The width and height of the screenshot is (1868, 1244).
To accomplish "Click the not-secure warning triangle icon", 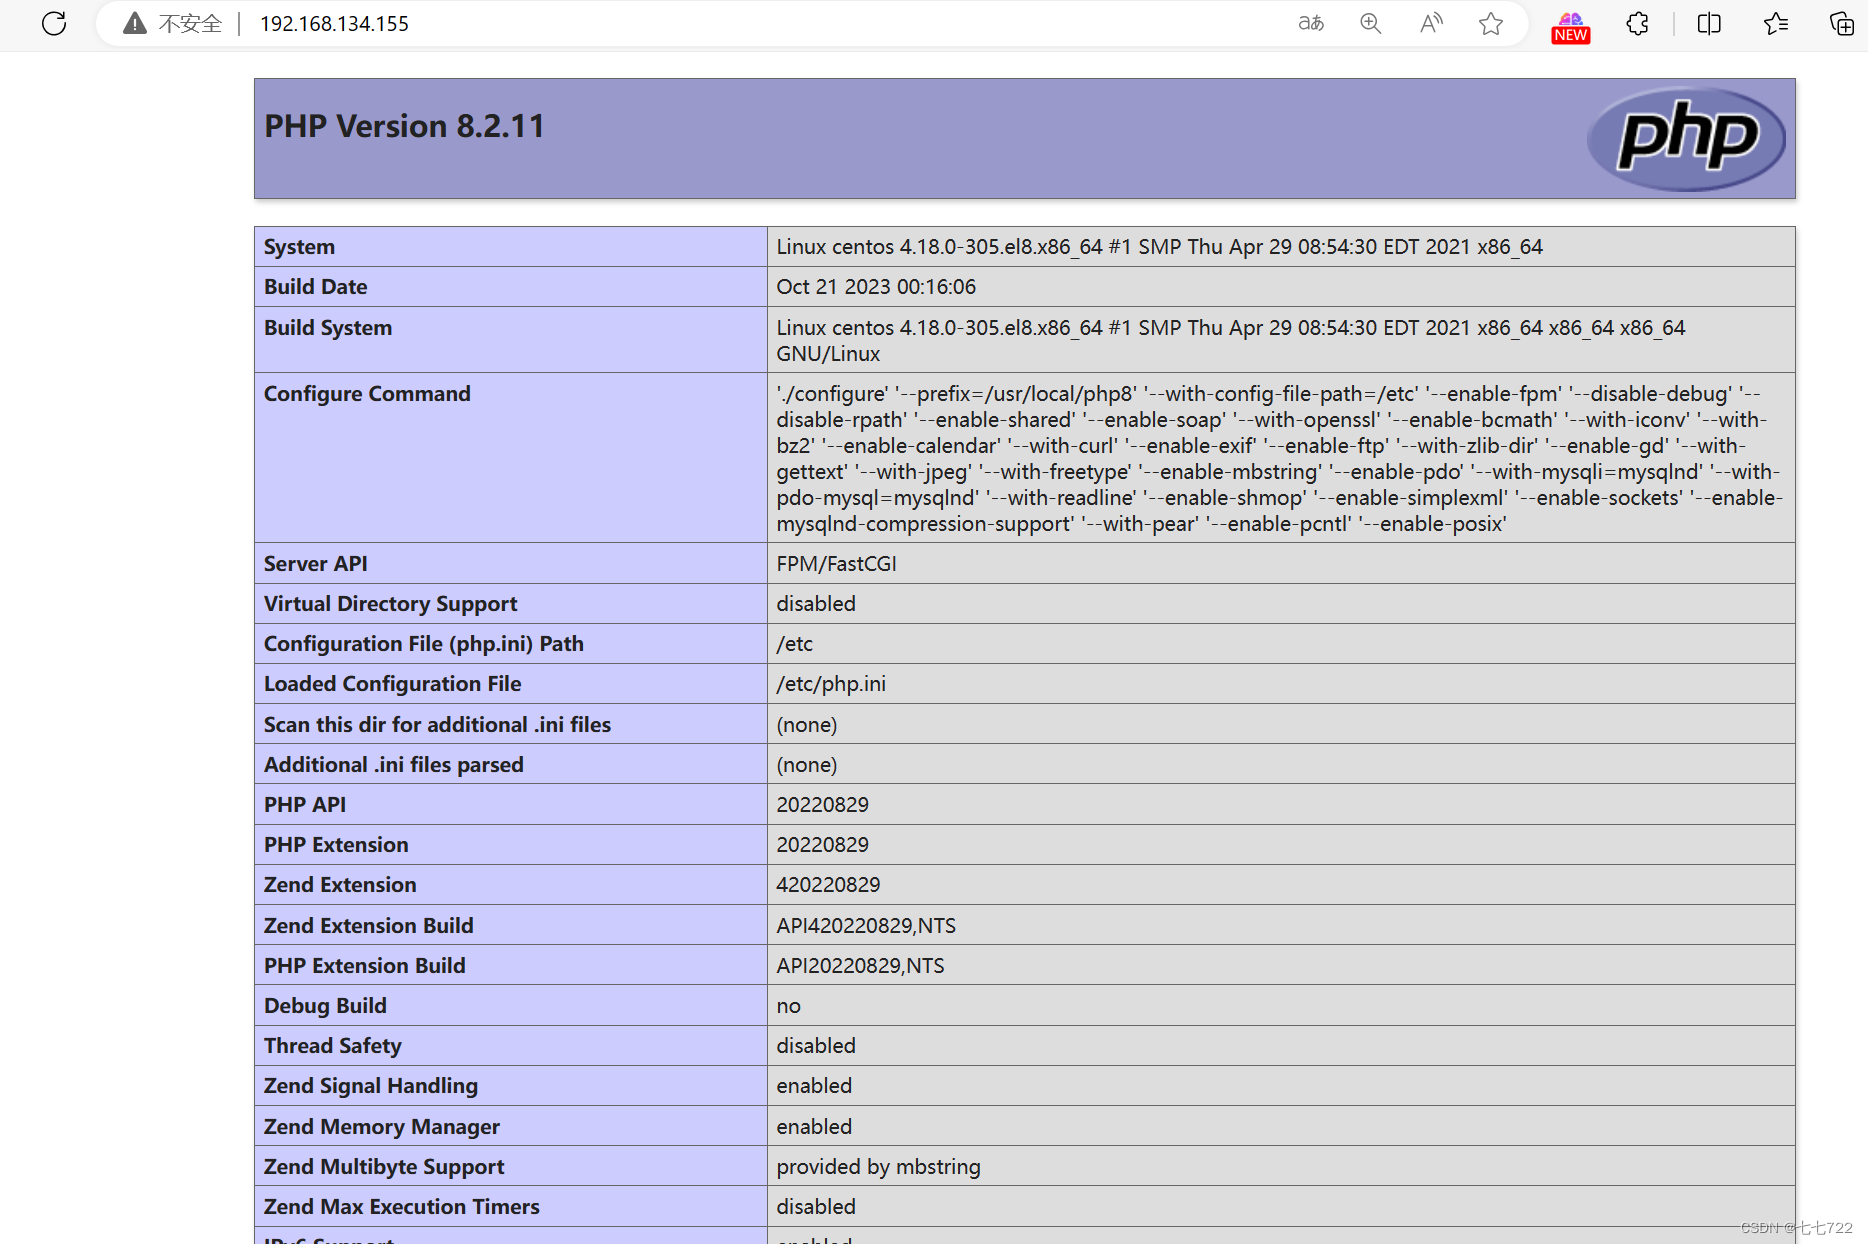I will (x=135, y=23).
